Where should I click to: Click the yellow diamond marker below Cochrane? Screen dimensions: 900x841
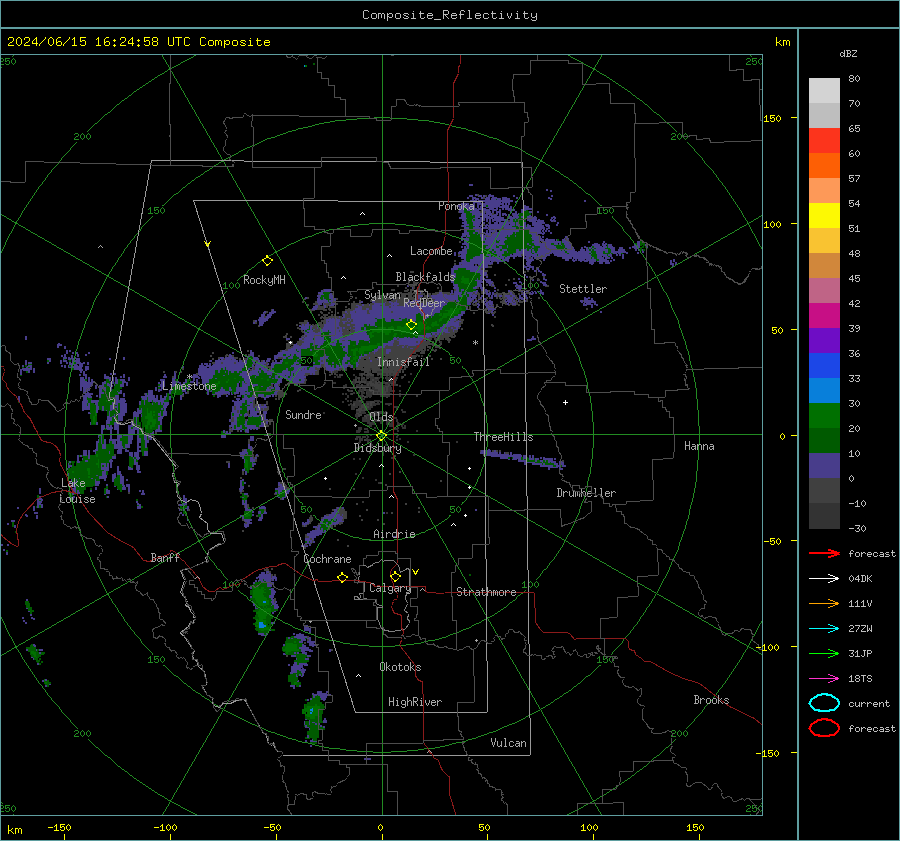(x=342, y=577)
